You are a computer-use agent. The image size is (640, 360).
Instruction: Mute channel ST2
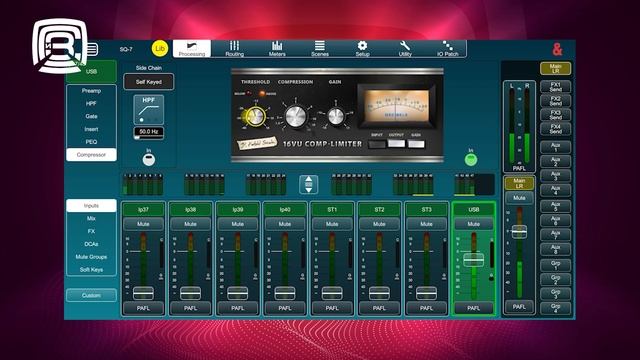379,224
